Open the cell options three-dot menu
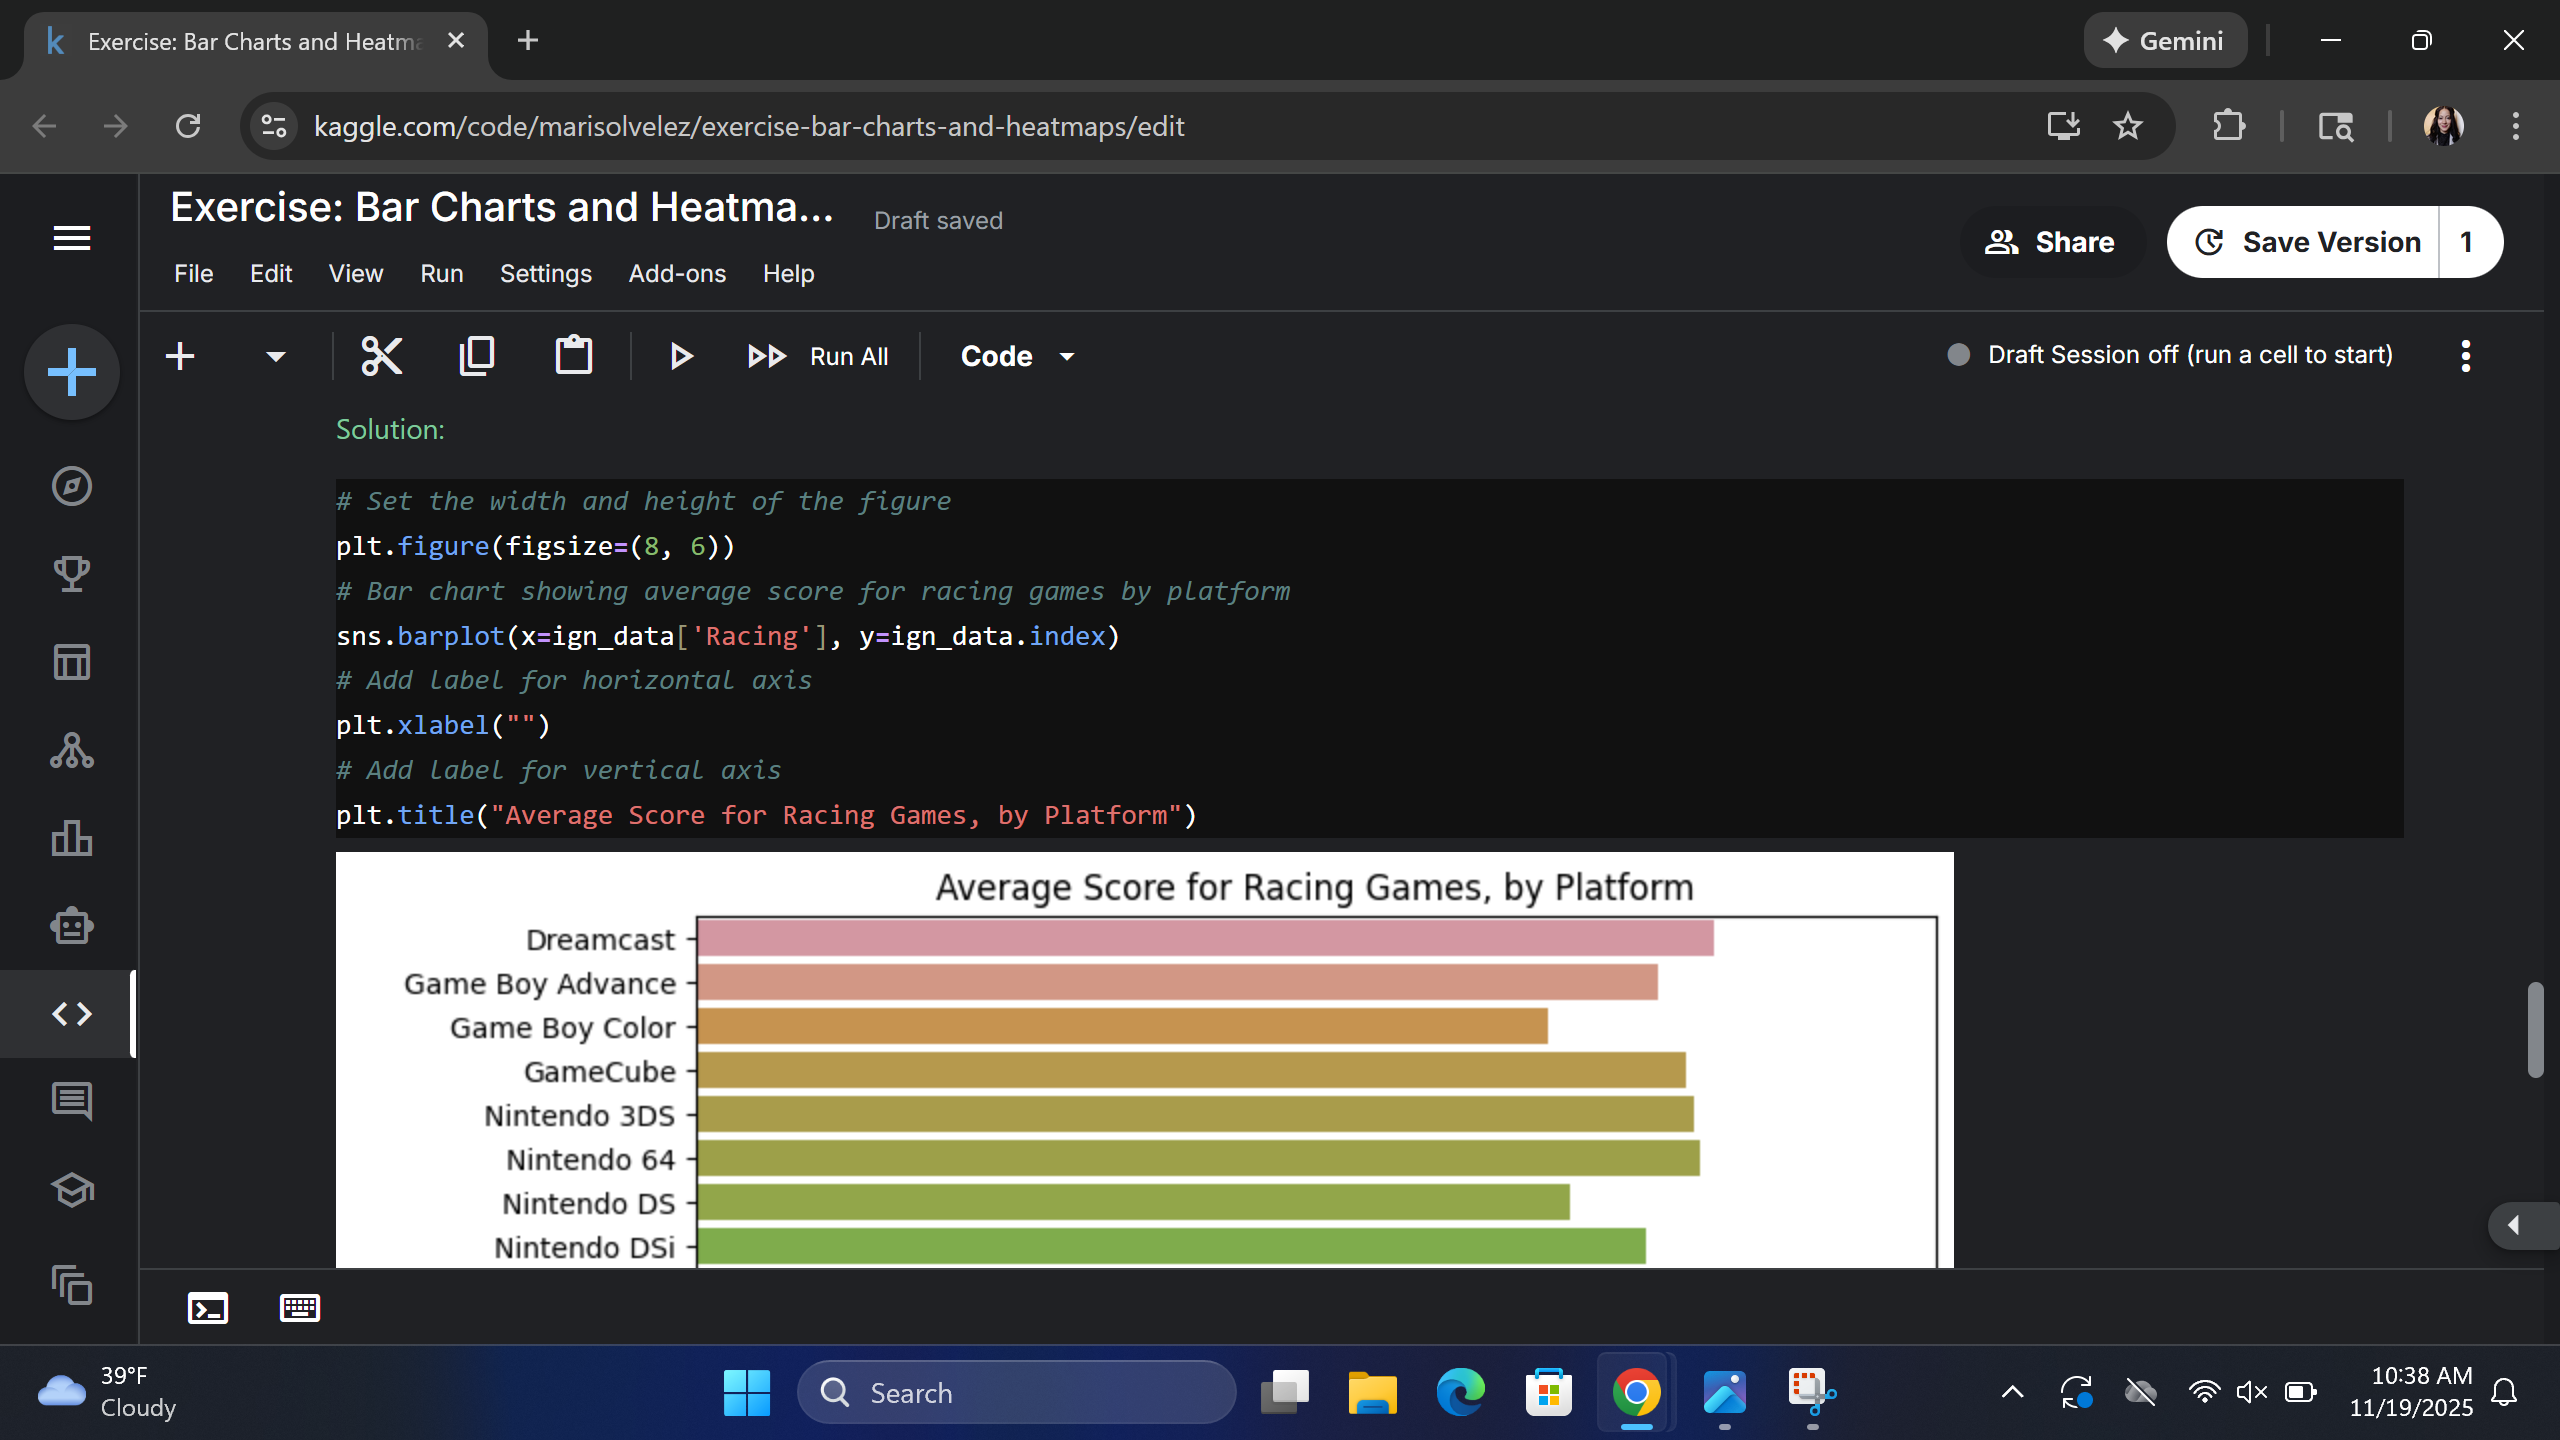The width and height of the screenshot is (2560, 1440). [x=2465, y=355]
